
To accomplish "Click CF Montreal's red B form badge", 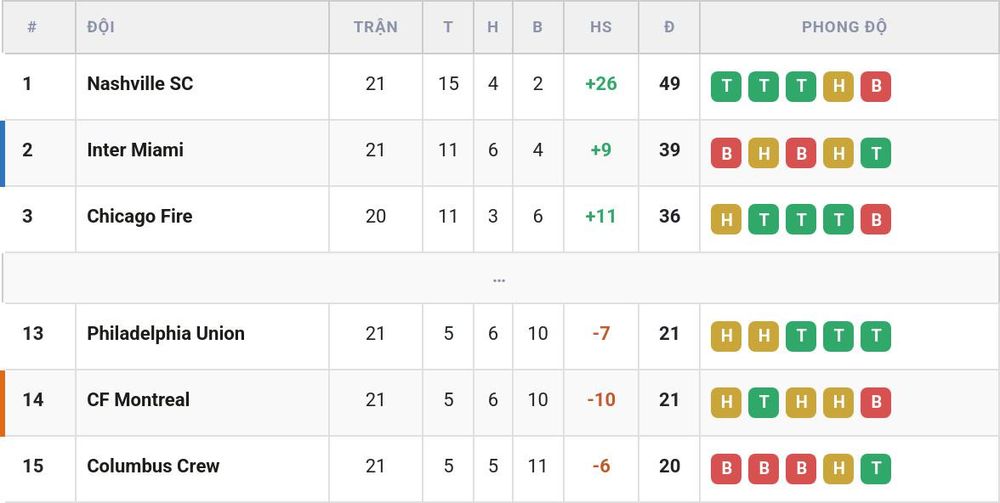I will pyautogui.click(x=876, y=403).
